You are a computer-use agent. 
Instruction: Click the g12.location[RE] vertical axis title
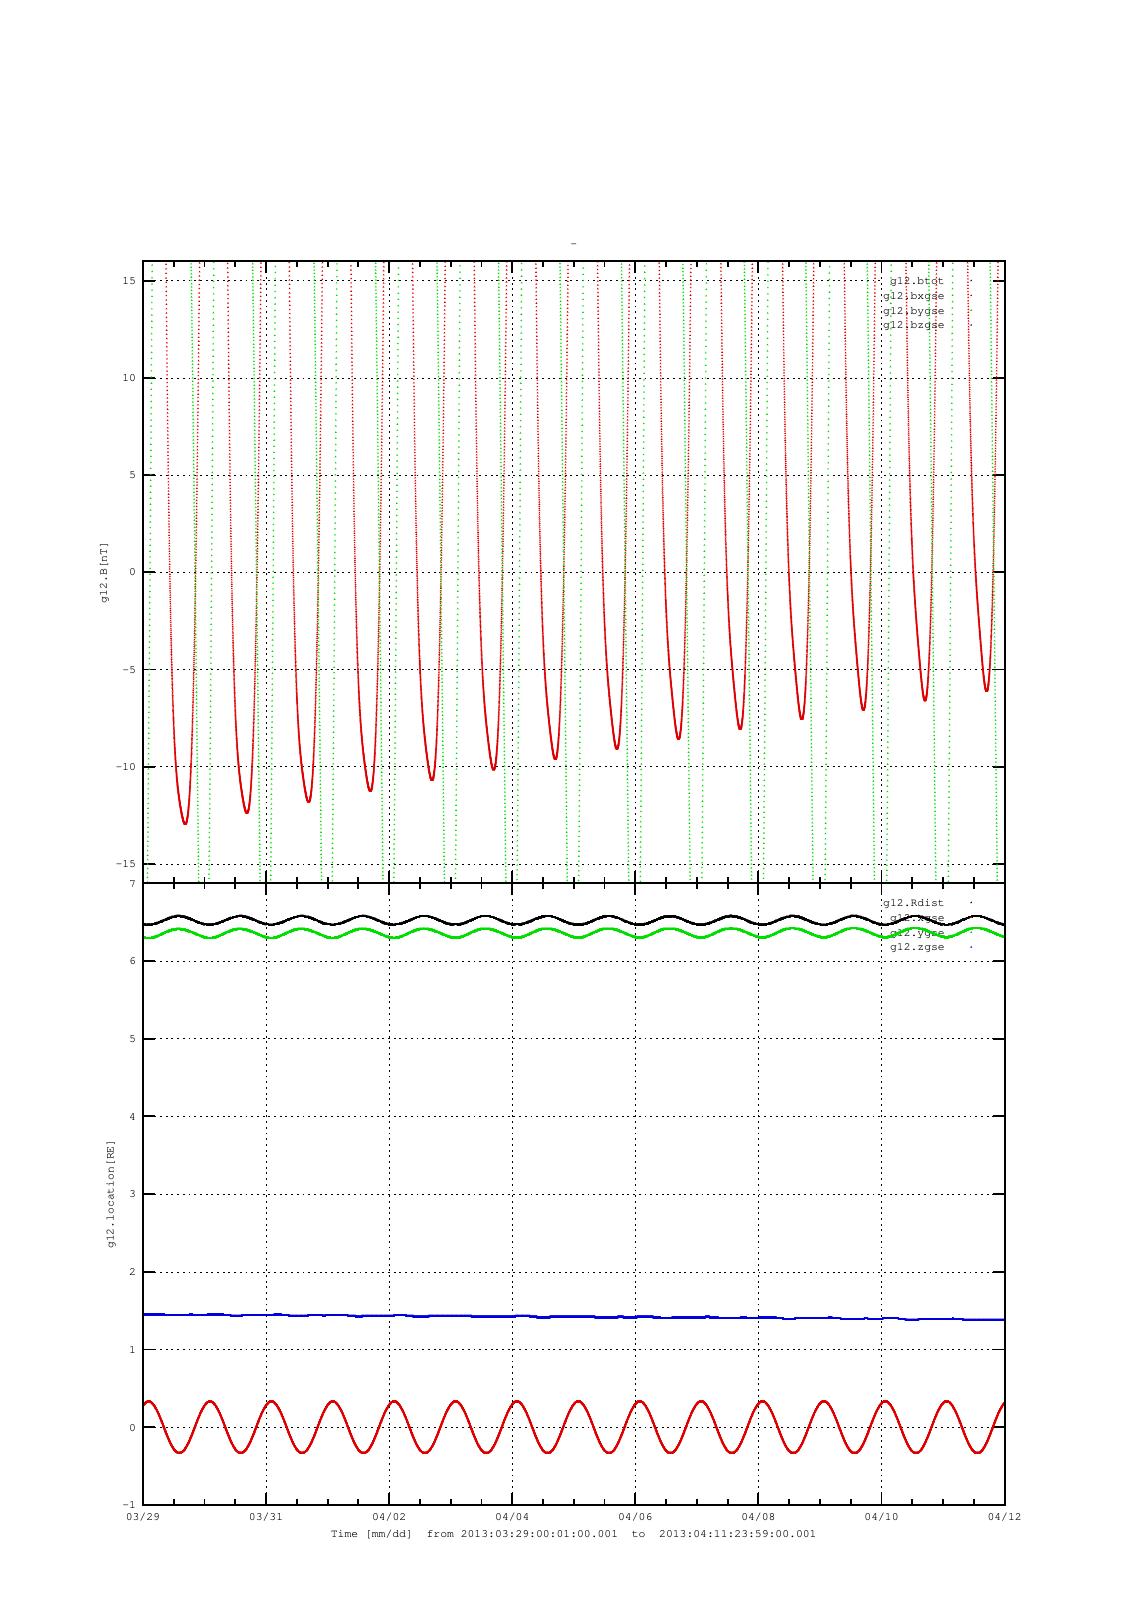112,1193
